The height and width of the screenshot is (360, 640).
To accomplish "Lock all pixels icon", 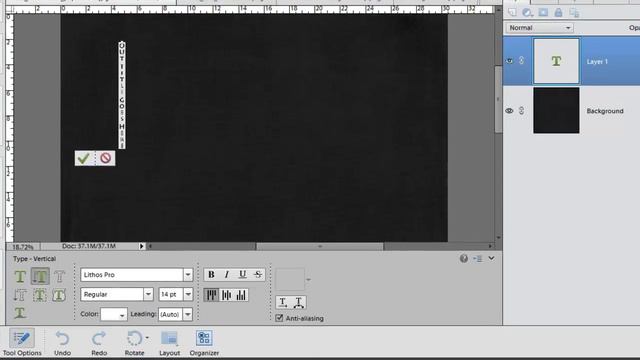I will (558, 13).
